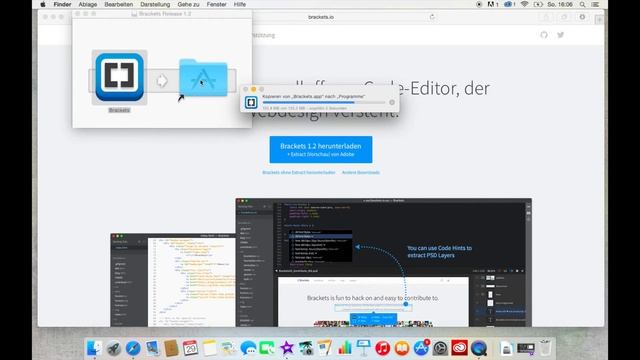Click the Safari show tabs button
This screenshot has height=360, width=640.
[564, 17]
